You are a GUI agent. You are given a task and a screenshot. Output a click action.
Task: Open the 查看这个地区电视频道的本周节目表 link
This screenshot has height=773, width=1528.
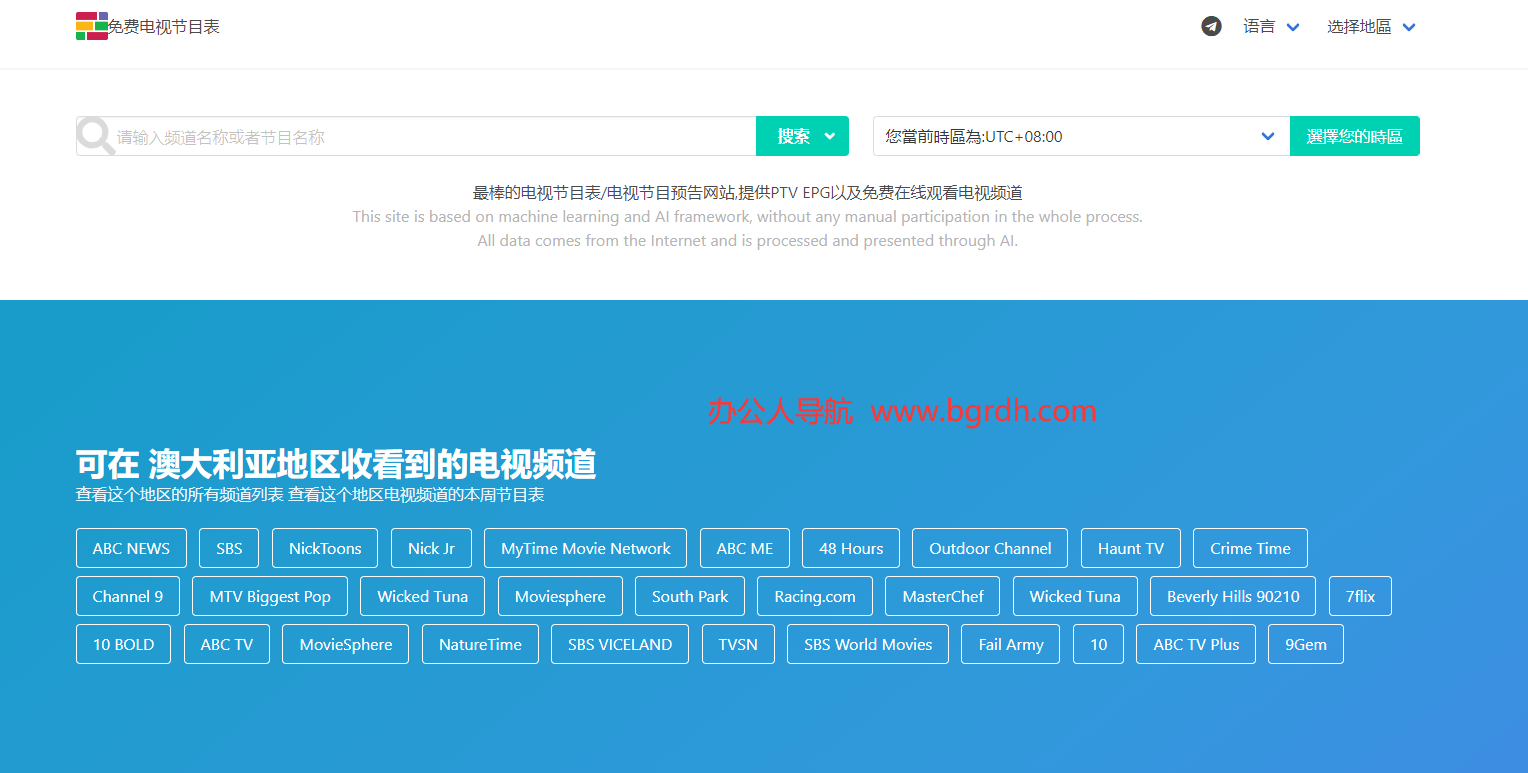click(416, 494)
